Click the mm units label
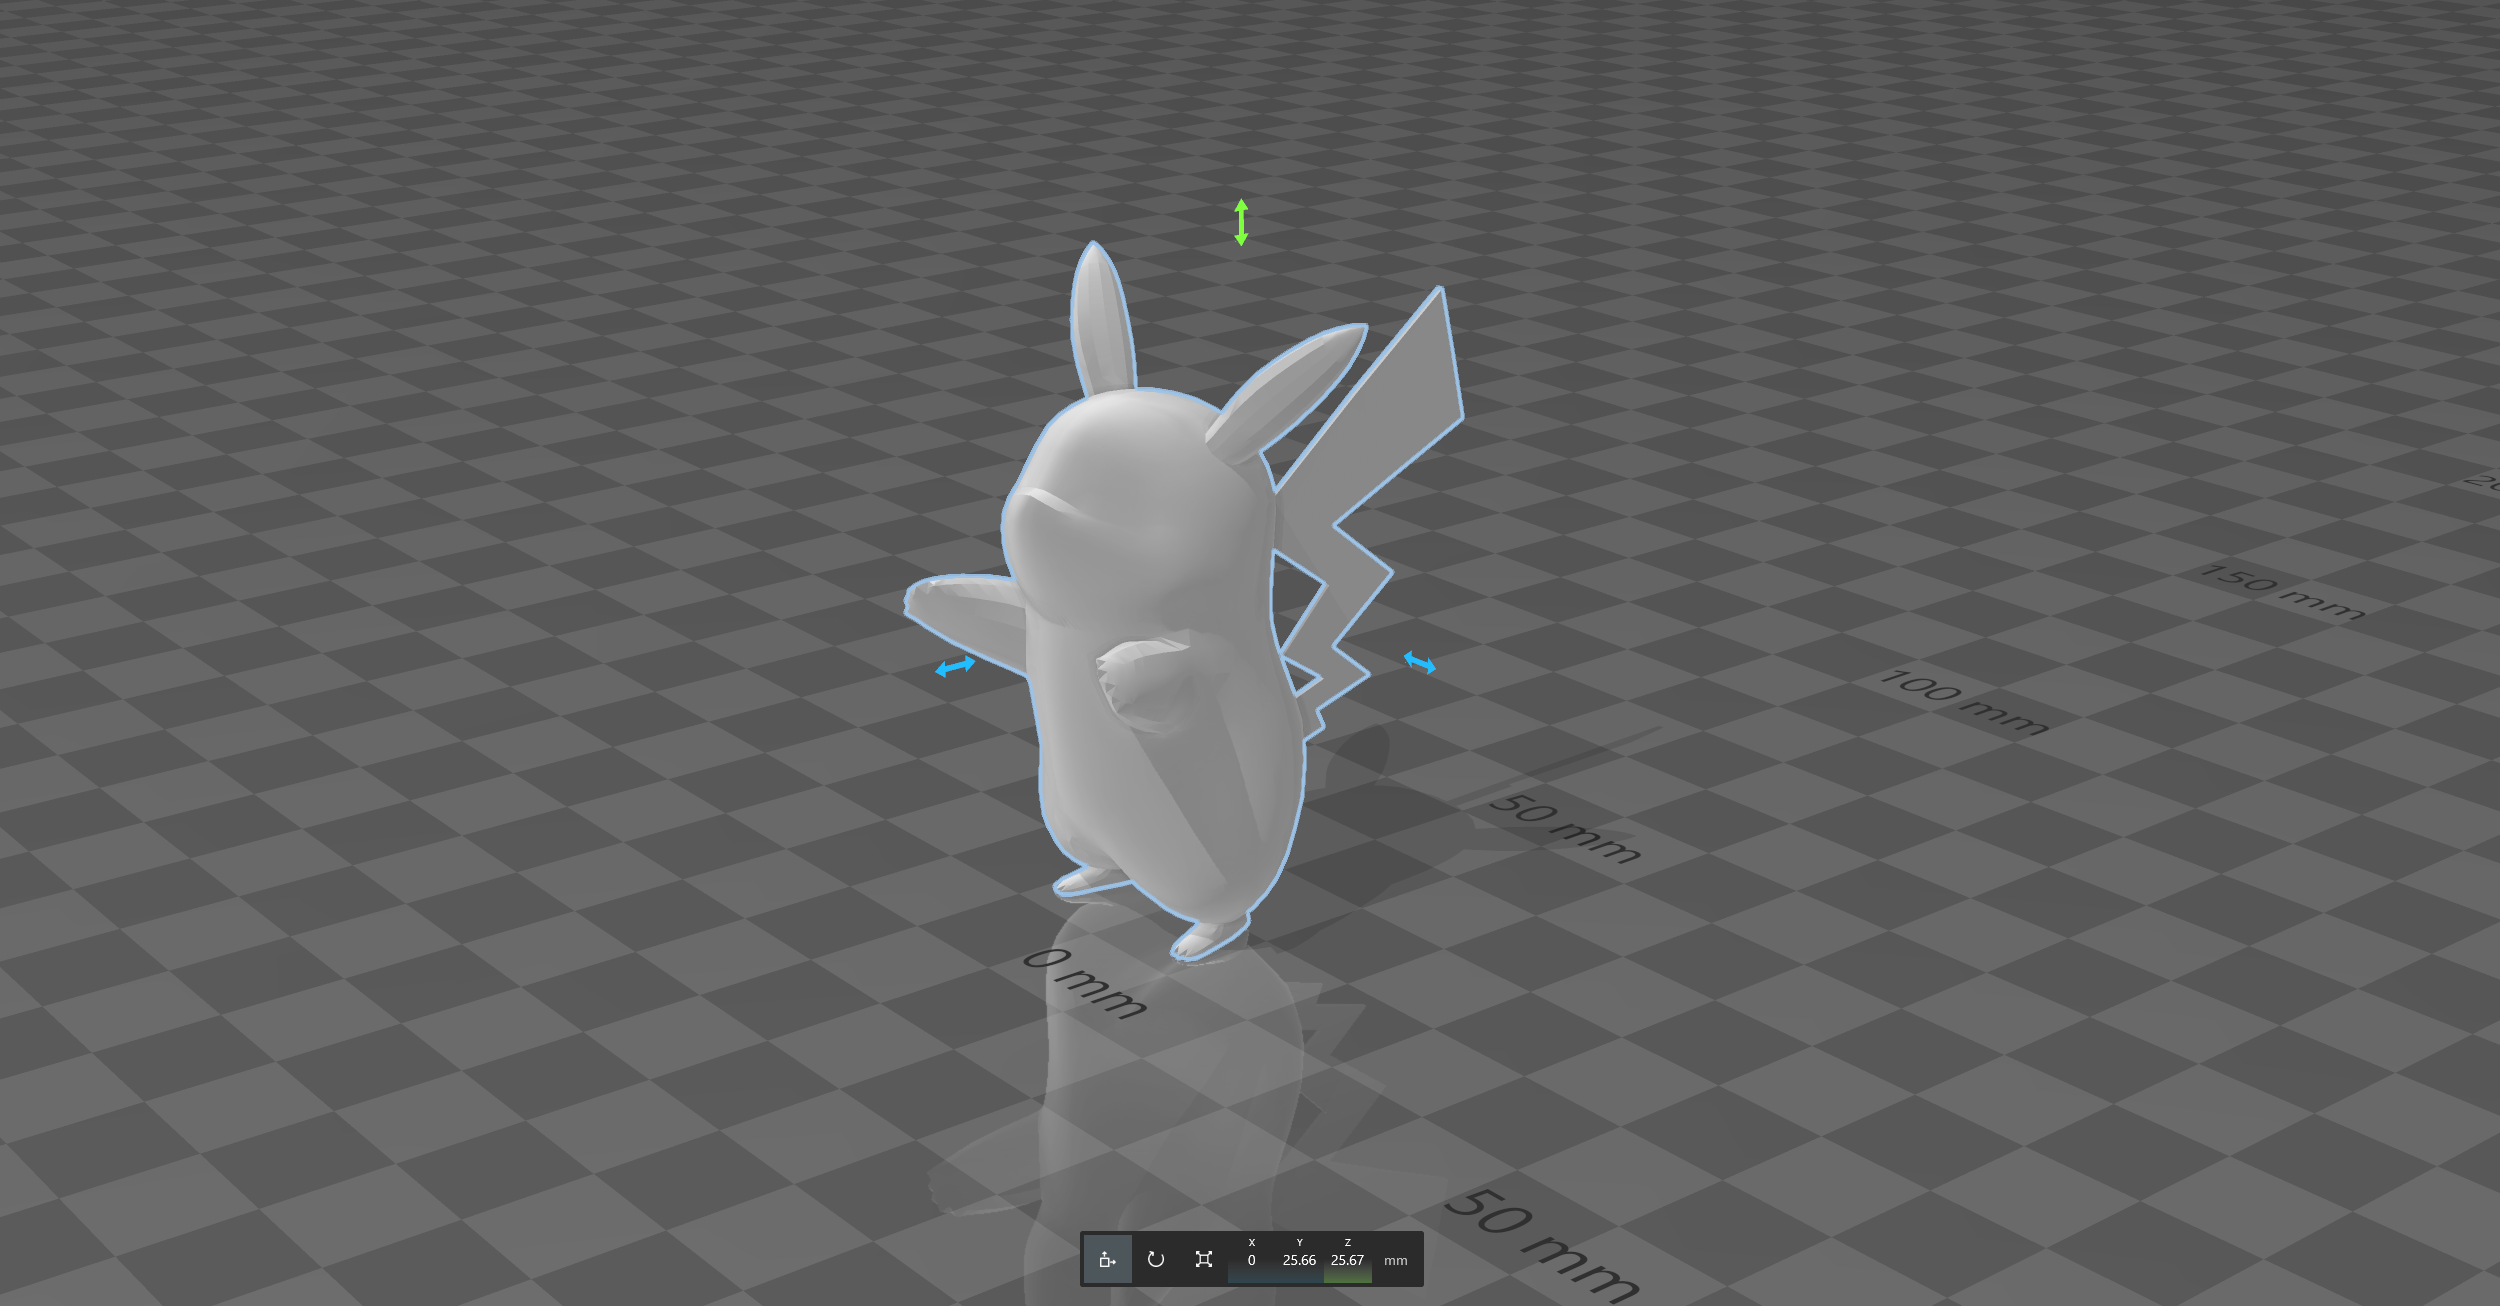The height and width of the screenshot is (1306, 2500). [x=1395, y=1261]
